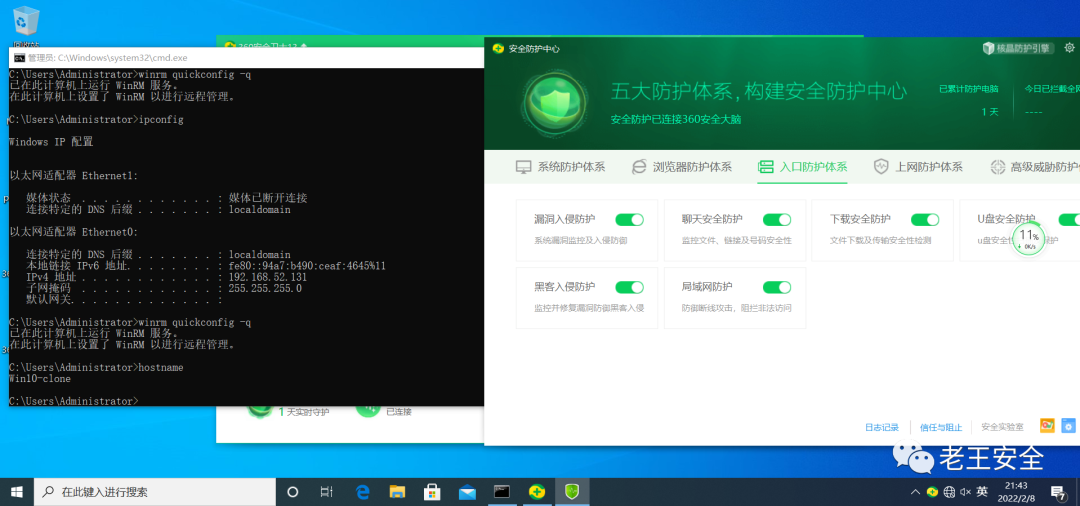Open 日志记录 link
This screenshot has height=506, width=1080.
tap(882, 427)
